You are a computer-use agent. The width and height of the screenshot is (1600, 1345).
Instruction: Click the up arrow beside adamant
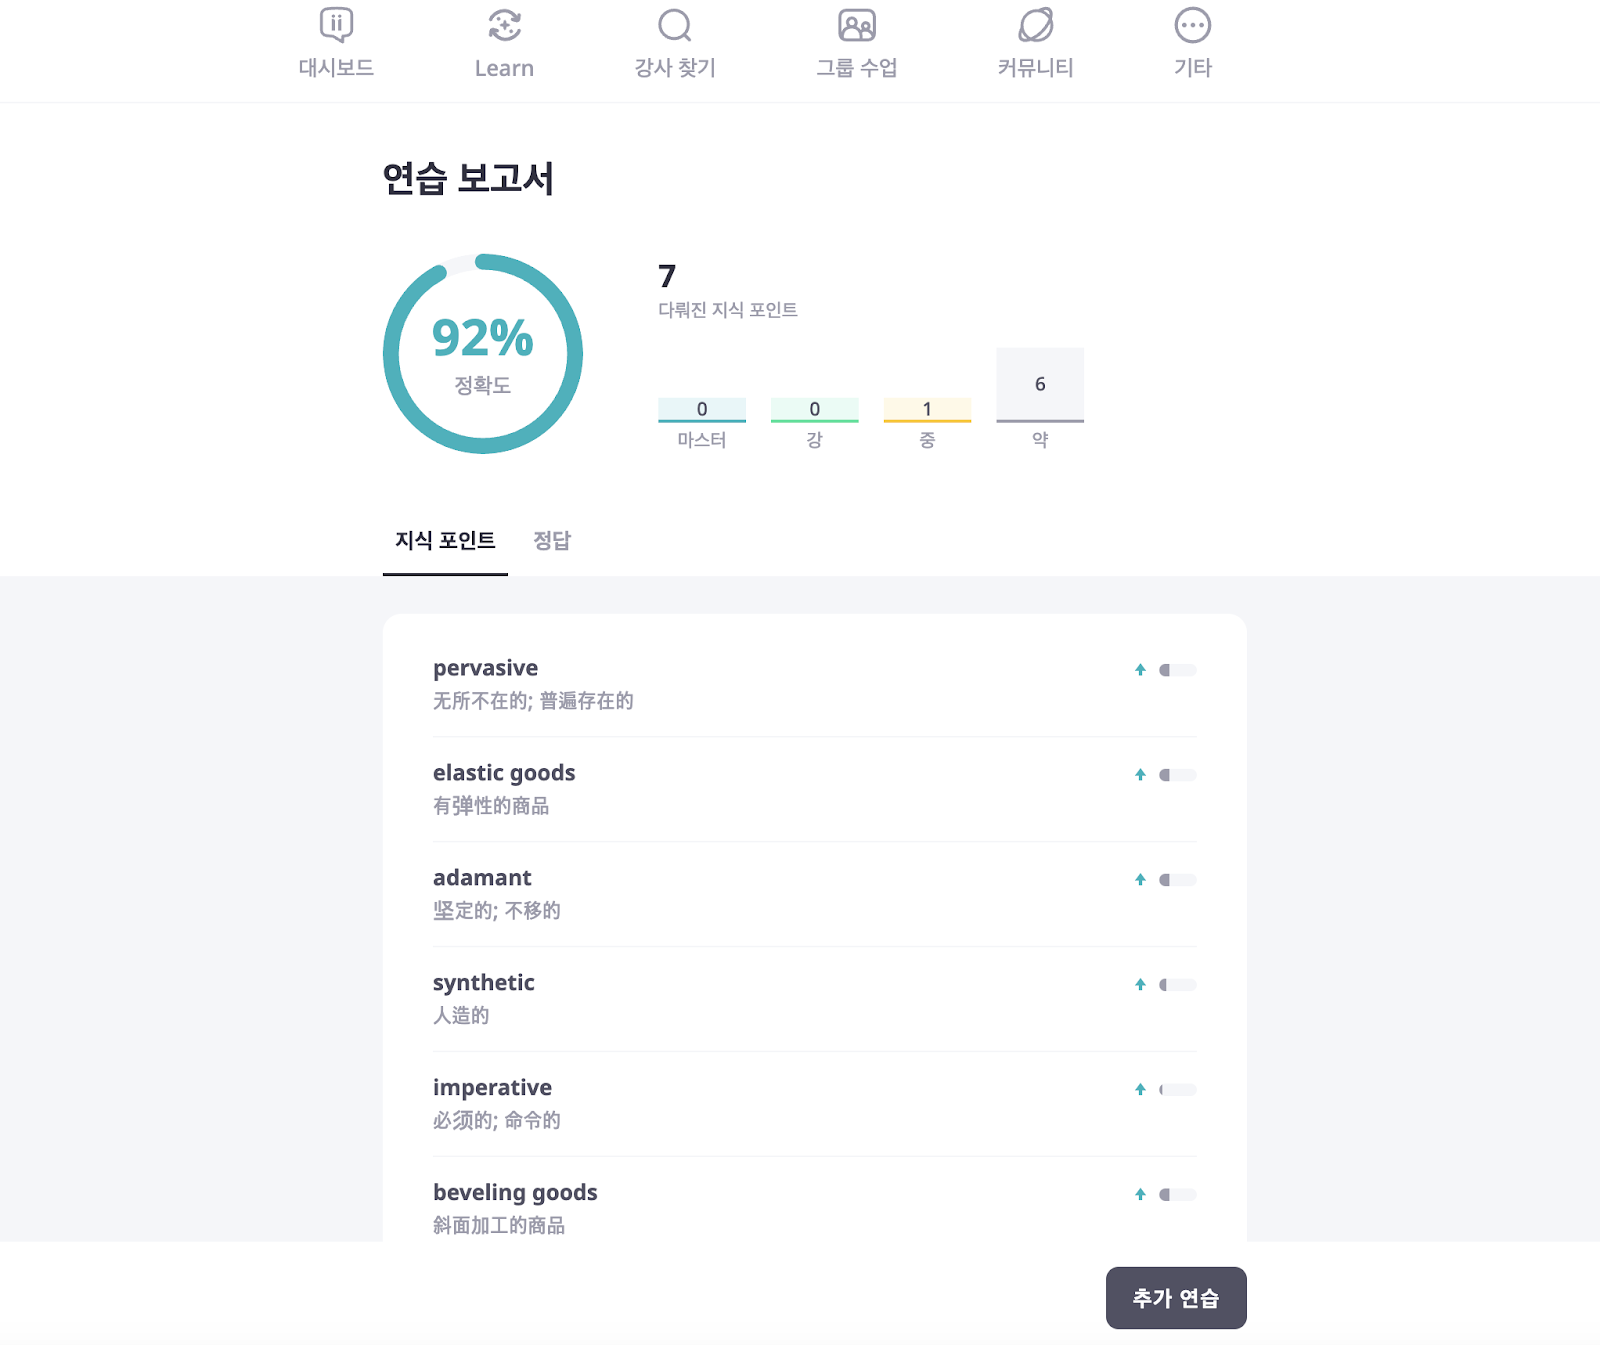point(1140,880)
